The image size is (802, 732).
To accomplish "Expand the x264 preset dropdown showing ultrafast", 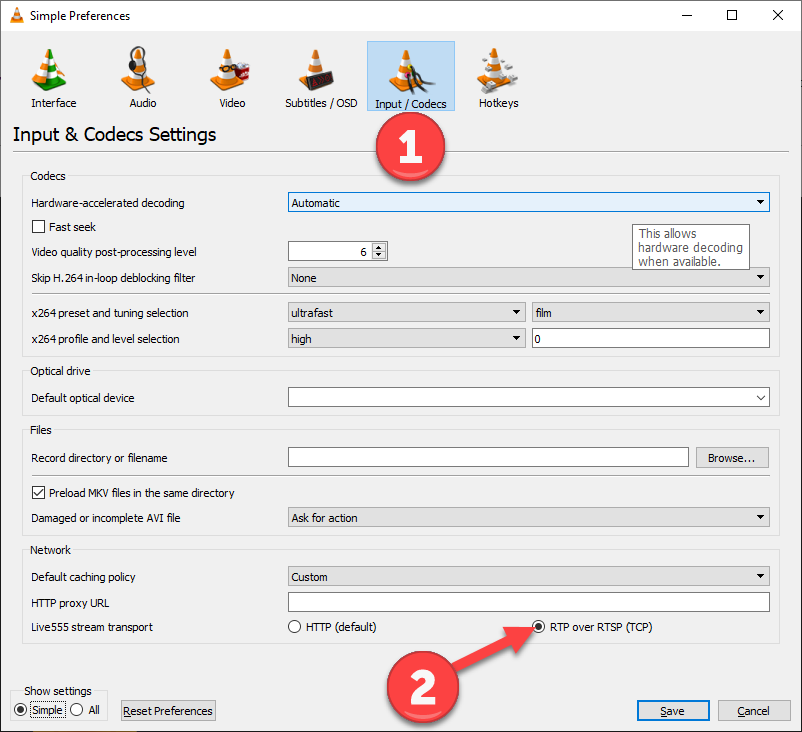I will (518, 312).
